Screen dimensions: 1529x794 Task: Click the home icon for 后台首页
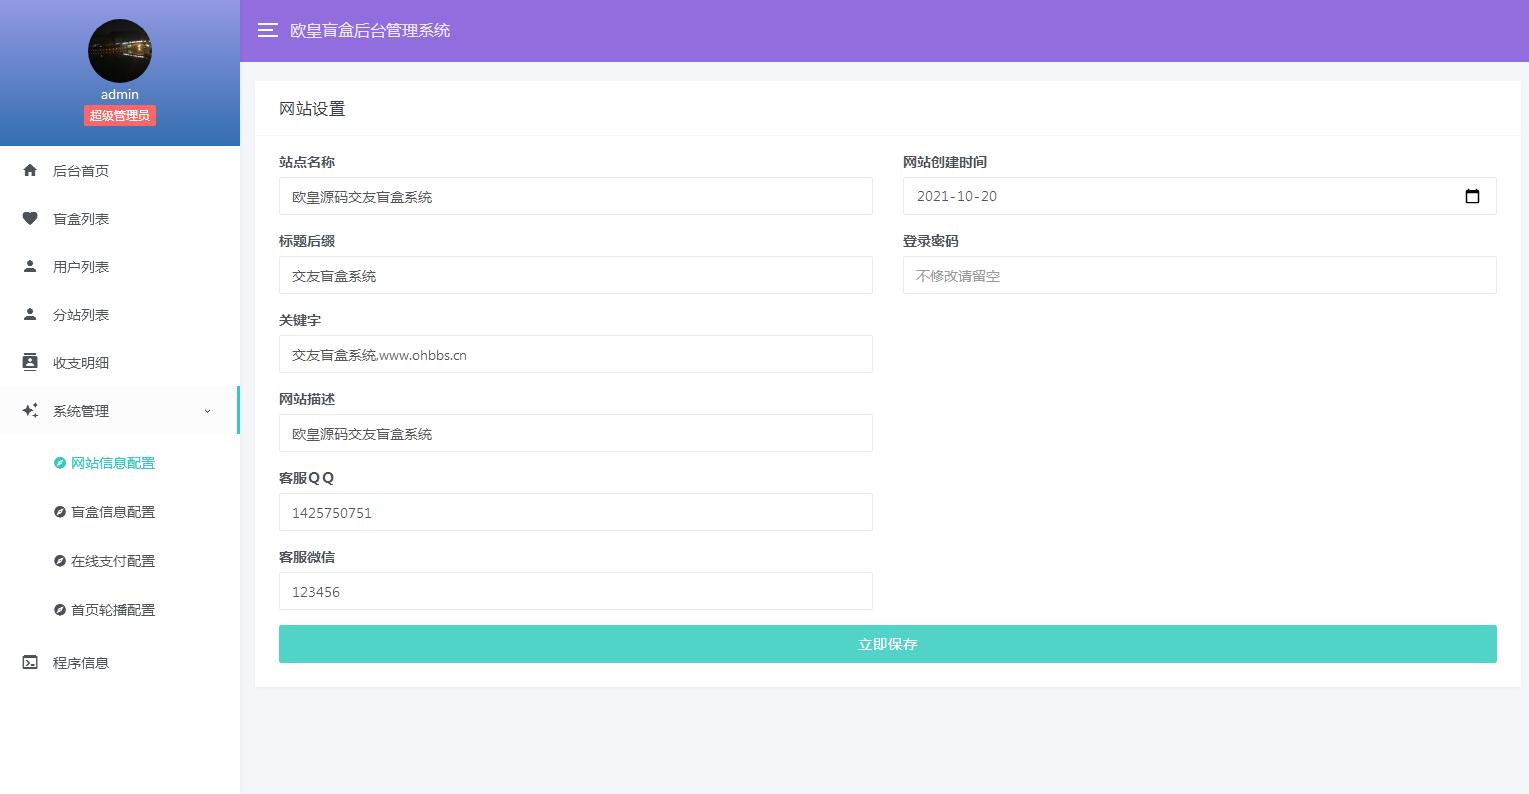(30, 171)
